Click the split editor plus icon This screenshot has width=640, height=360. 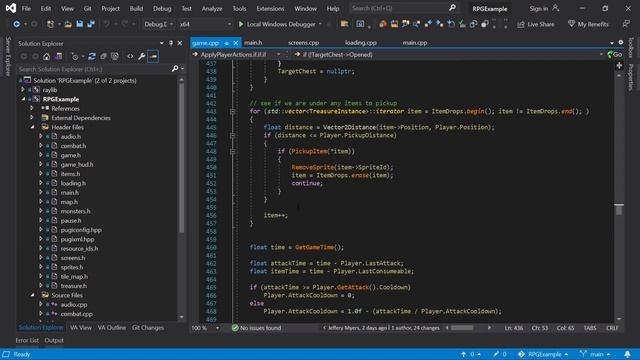click(x=619, y=66)
